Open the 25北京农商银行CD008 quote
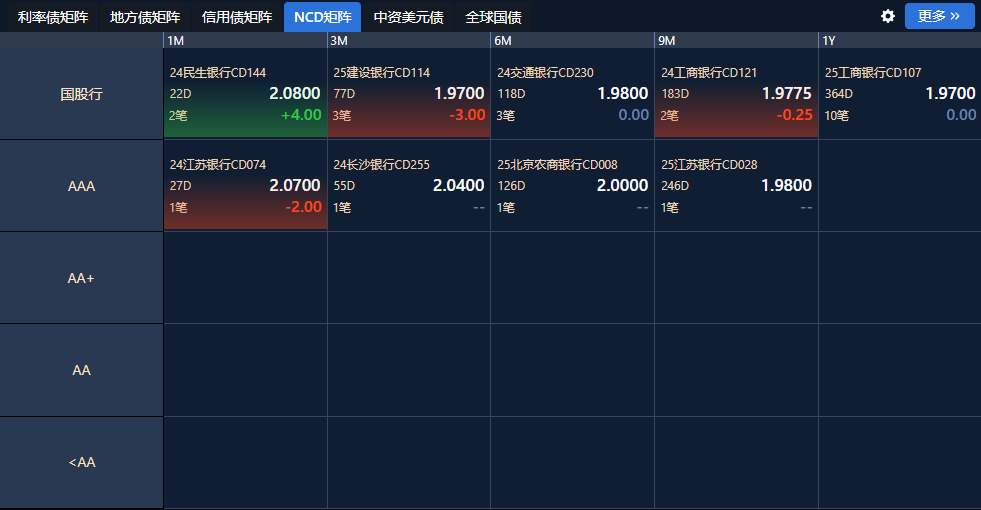 click(x=572, y=186)
